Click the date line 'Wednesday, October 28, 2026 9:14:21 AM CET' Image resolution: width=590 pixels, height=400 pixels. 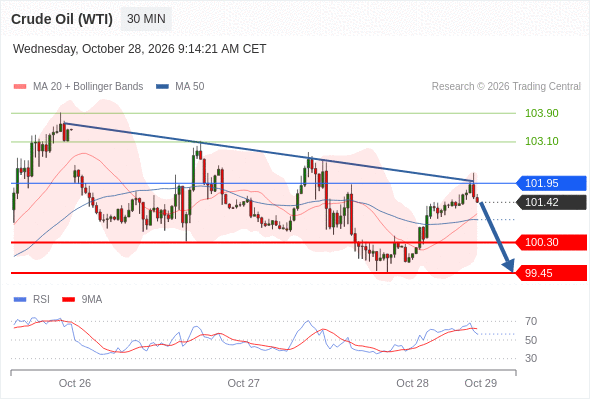140,49
